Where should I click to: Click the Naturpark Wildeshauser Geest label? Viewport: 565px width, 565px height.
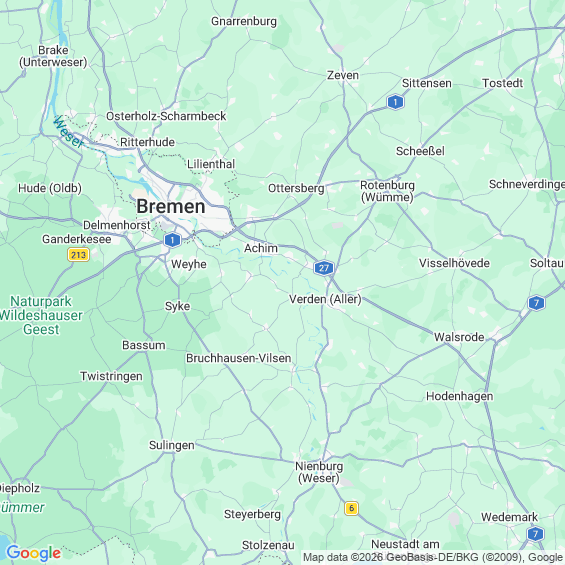click(41, 315)
